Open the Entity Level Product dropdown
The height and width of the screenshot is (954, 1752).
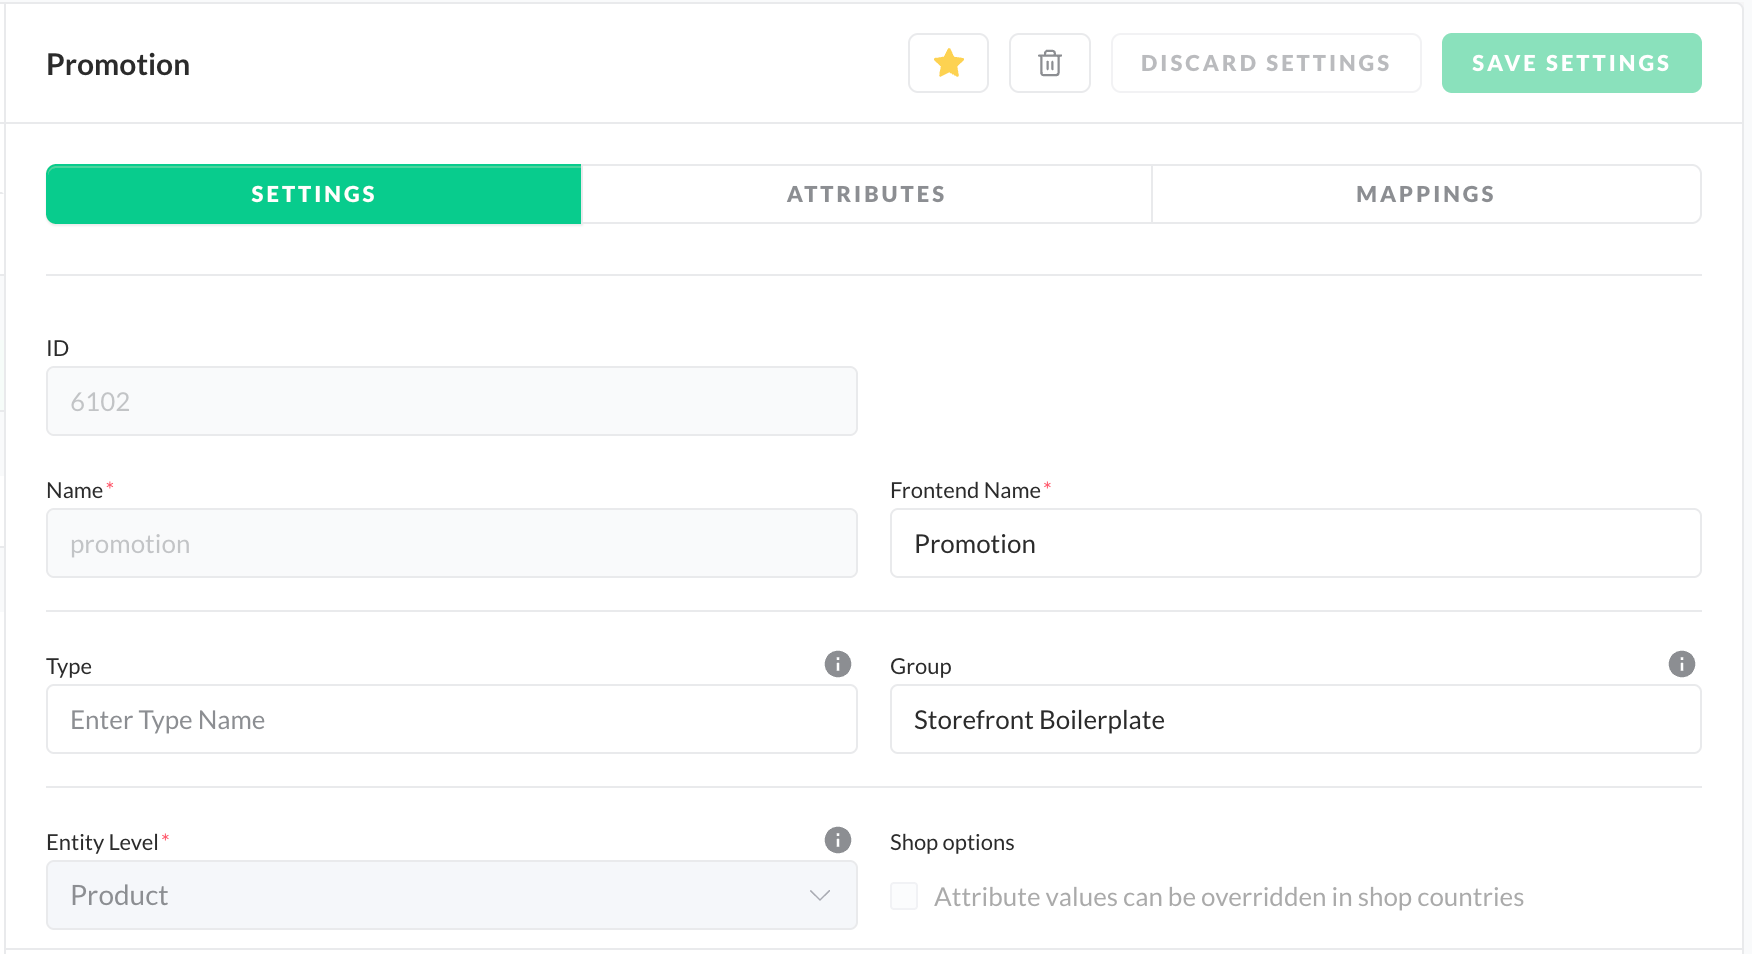(452, 895)
